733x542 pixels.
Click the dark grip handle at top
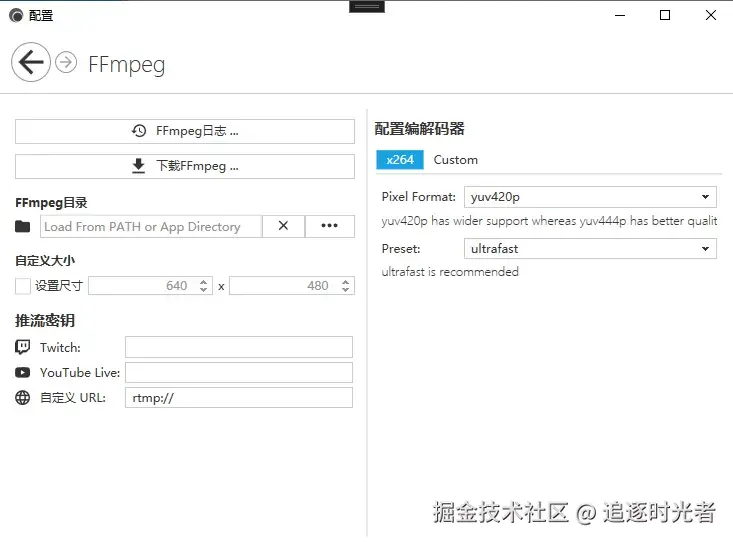click(x=367, y=7)
